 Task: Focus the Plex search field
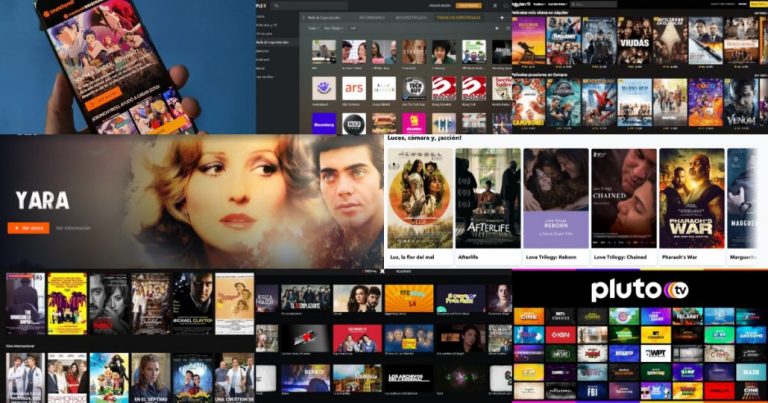click(309, 5)
